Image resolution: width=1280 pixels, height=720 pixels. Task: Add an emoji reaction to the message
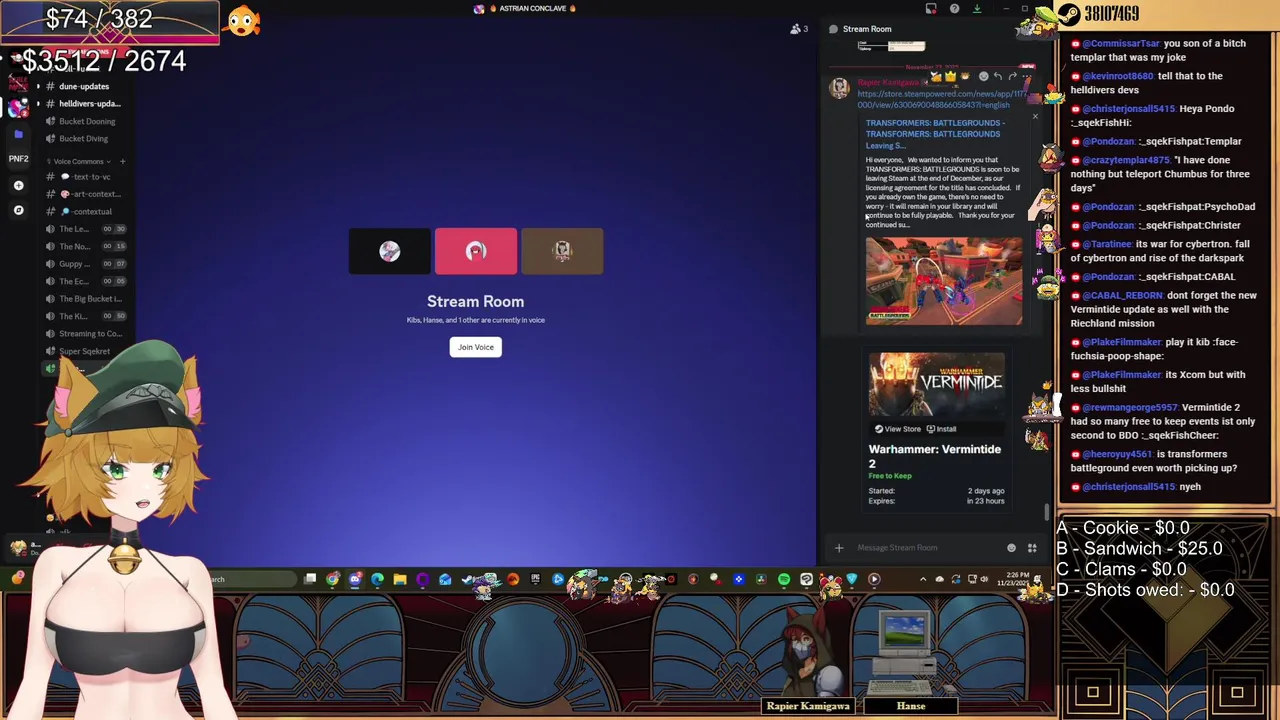[x=983, y=76]
